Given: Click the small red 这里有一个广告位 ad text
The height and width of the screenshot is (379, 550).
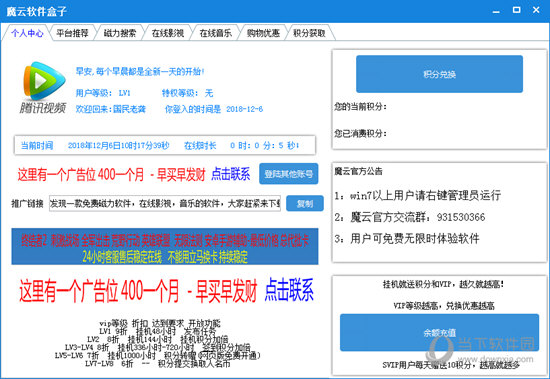Looking at the screenshot, I should coord(111,174).
